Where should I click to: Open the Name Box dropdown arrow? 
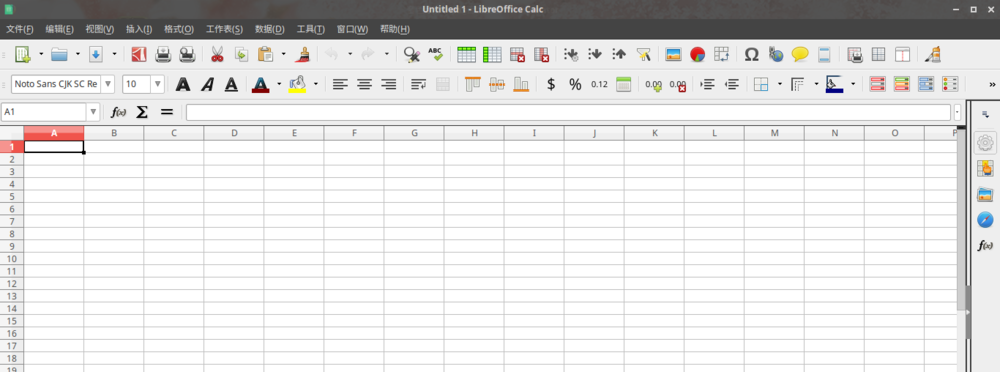[x=94, y=112]
